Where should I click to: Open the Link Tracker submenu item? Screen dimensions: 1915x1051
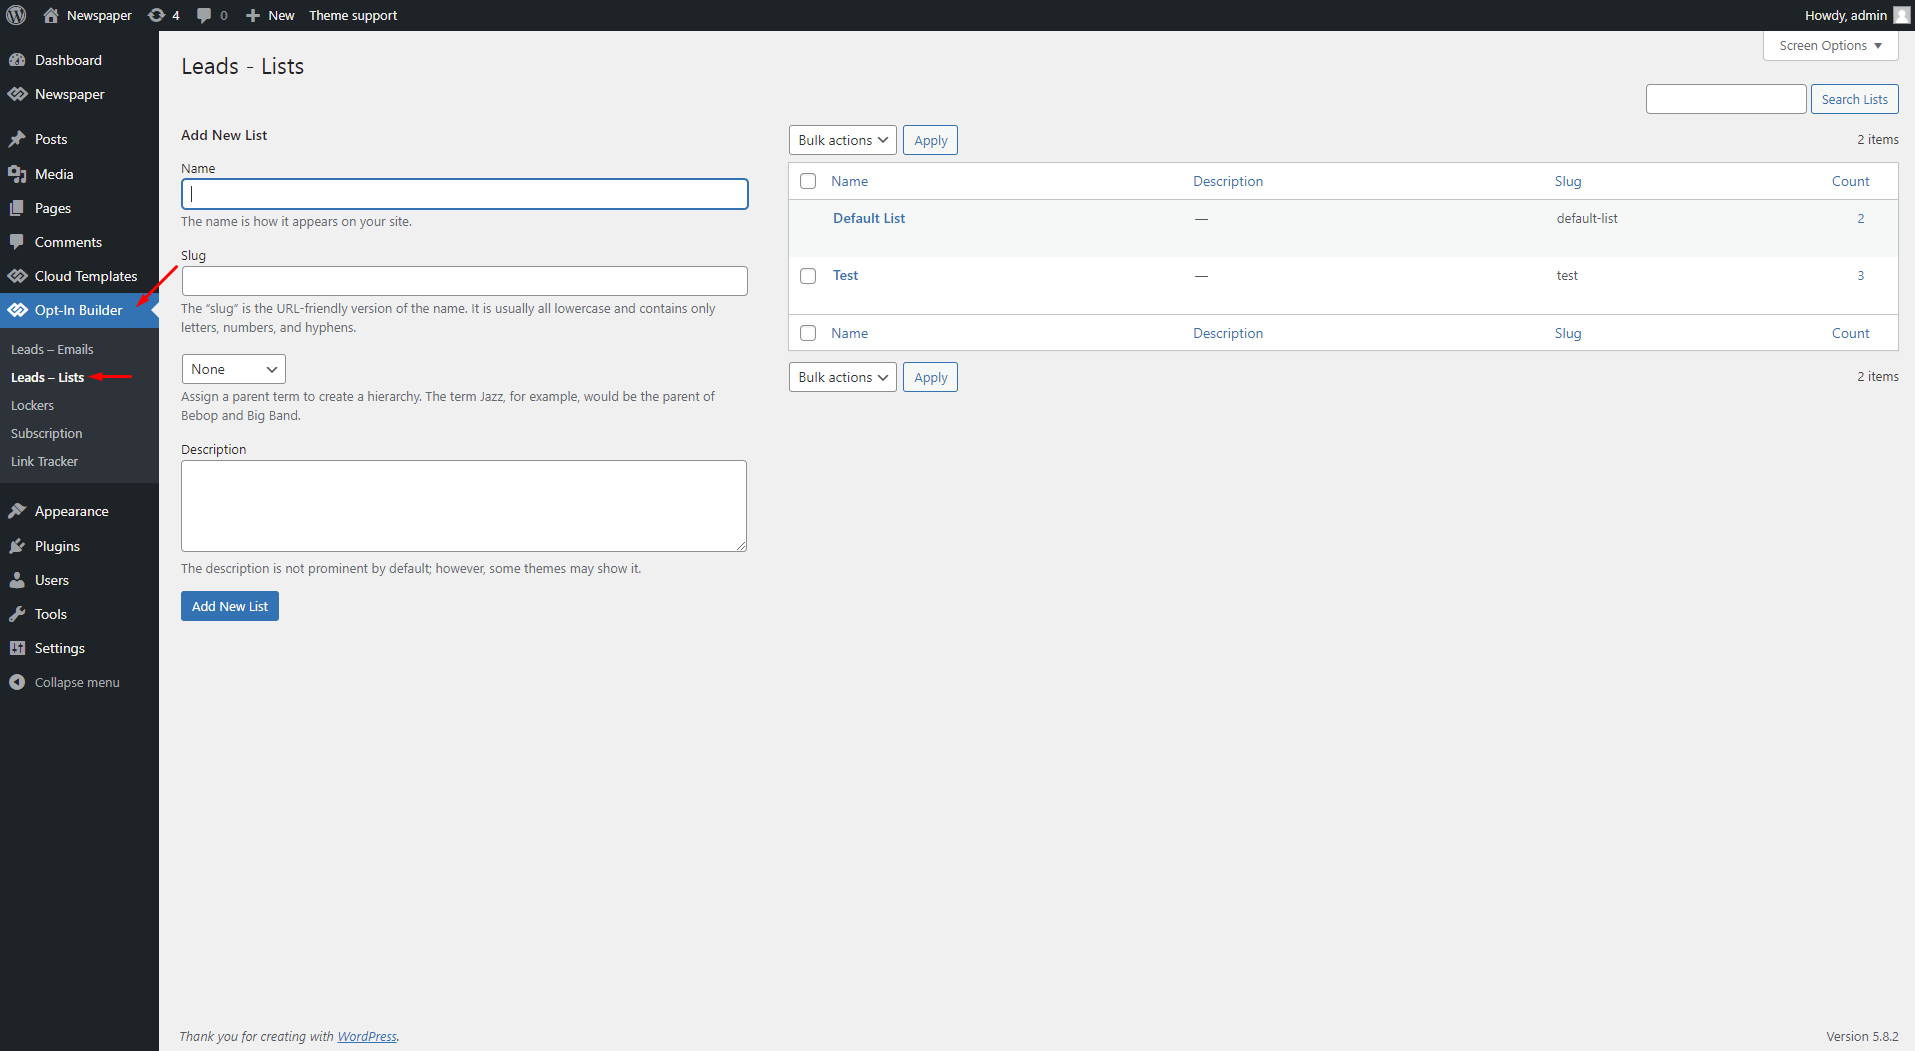coord(44,461)
